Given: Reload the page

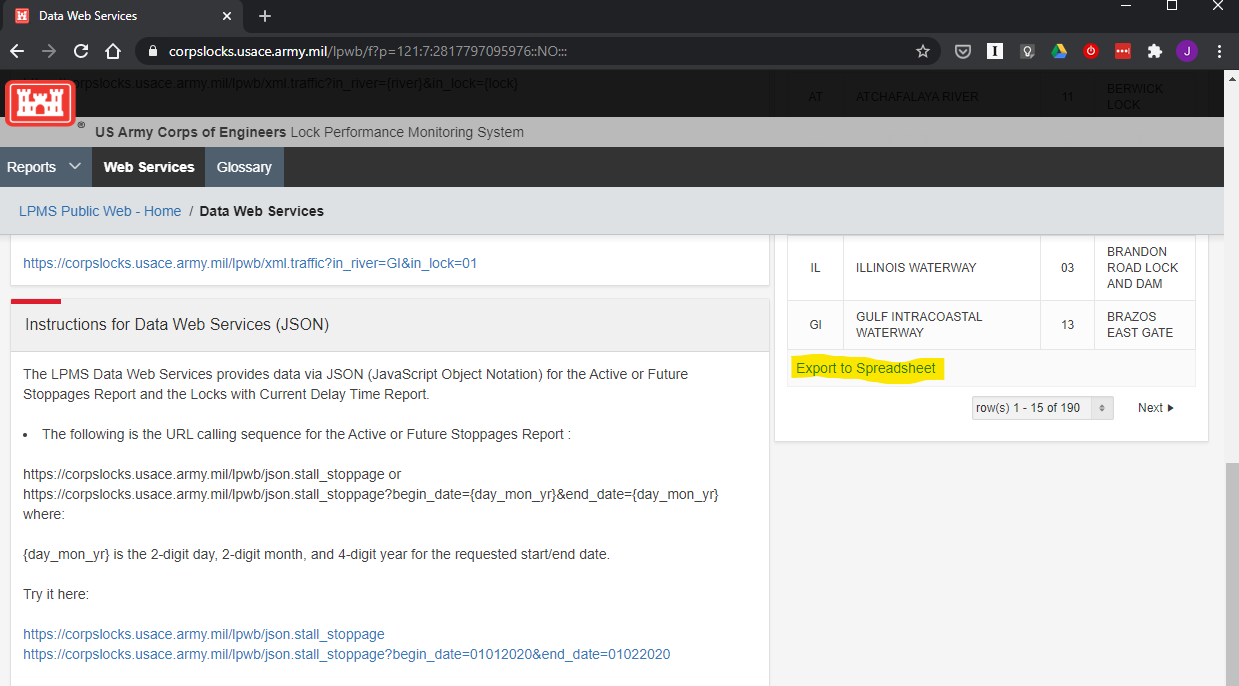Looking at the screenshot, I should tap(81, 51).
